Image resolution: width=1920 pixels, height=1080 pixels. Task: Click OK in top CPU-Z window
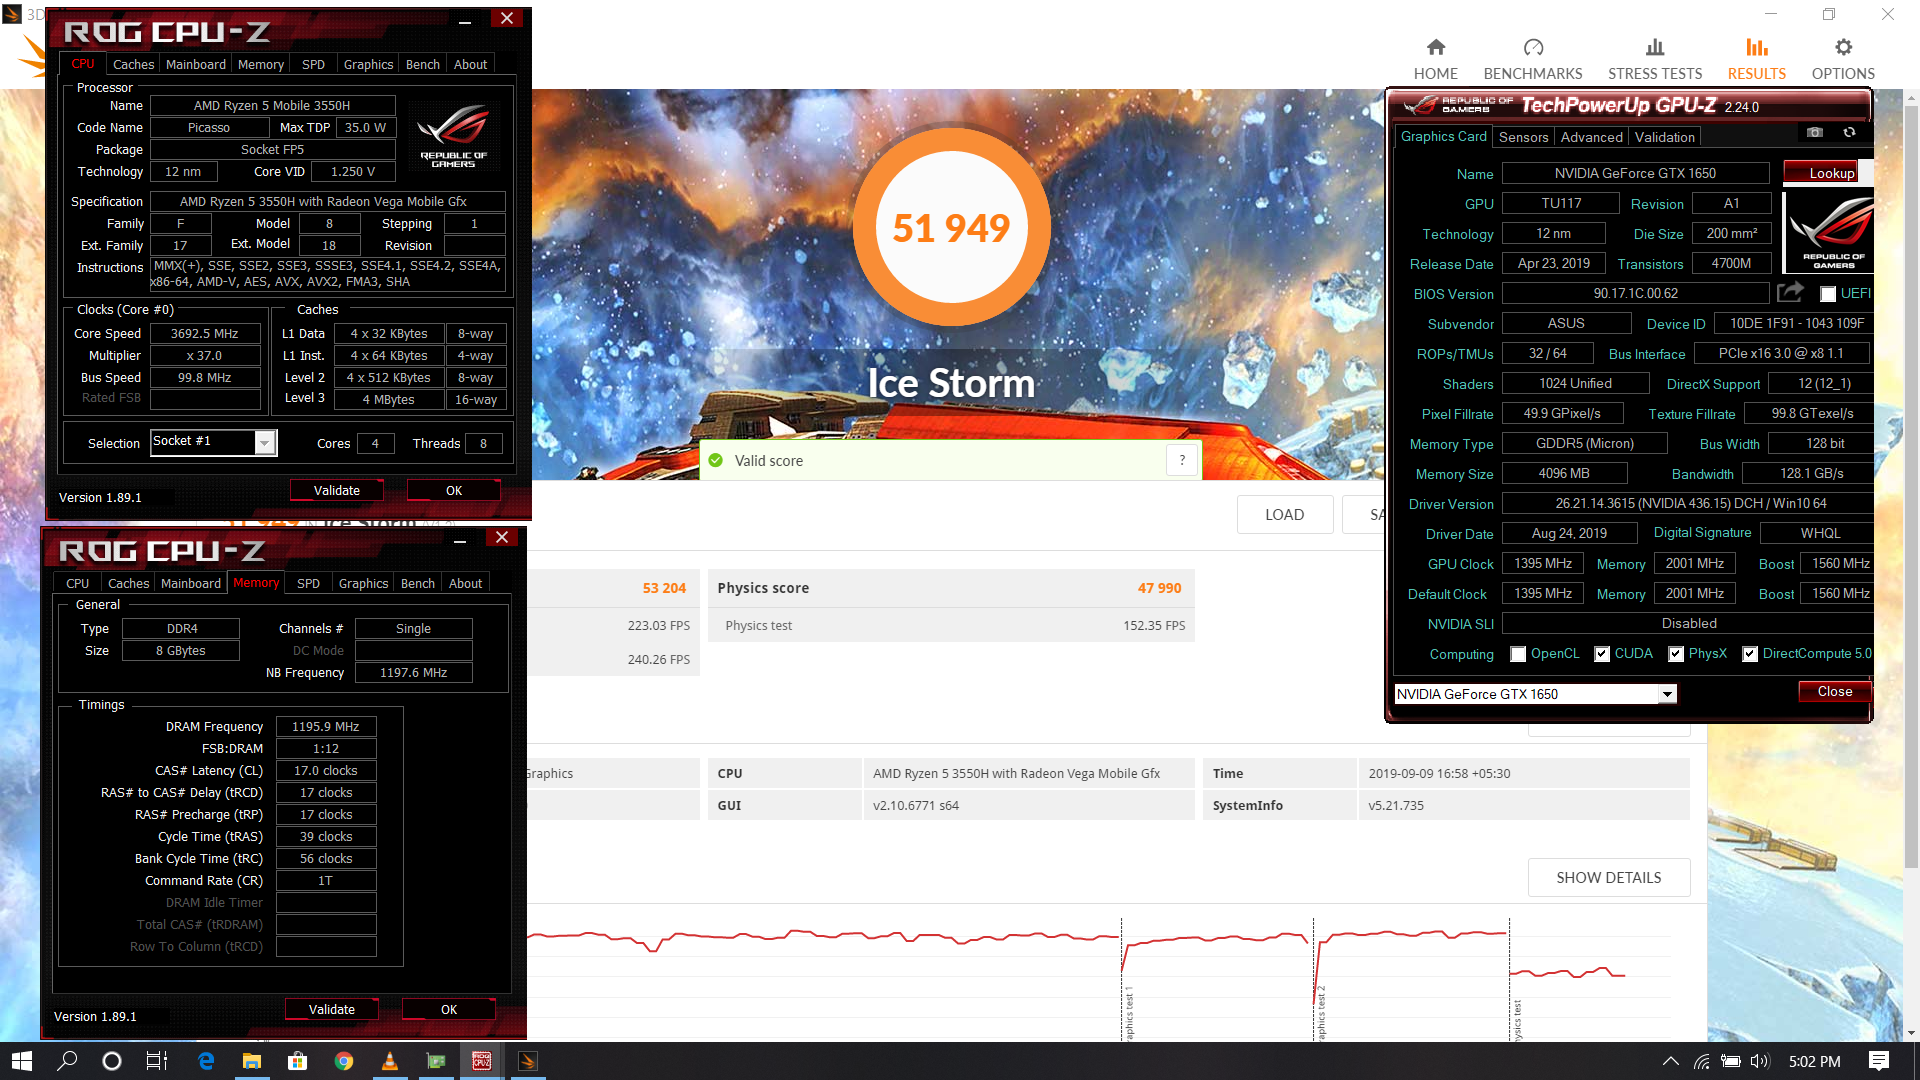pyautogui.click(x=453, y=490)
